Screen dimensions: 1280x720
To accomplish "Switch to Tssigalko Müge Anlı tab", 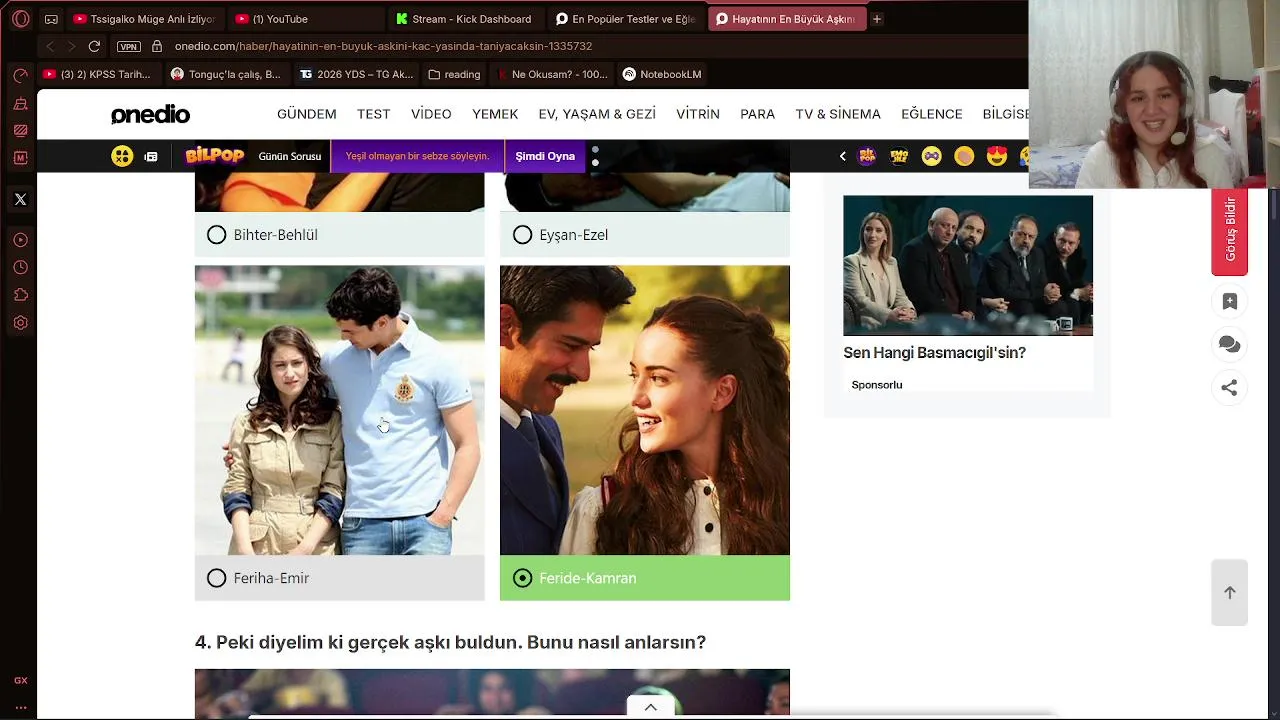I will (x=145, y=19).
